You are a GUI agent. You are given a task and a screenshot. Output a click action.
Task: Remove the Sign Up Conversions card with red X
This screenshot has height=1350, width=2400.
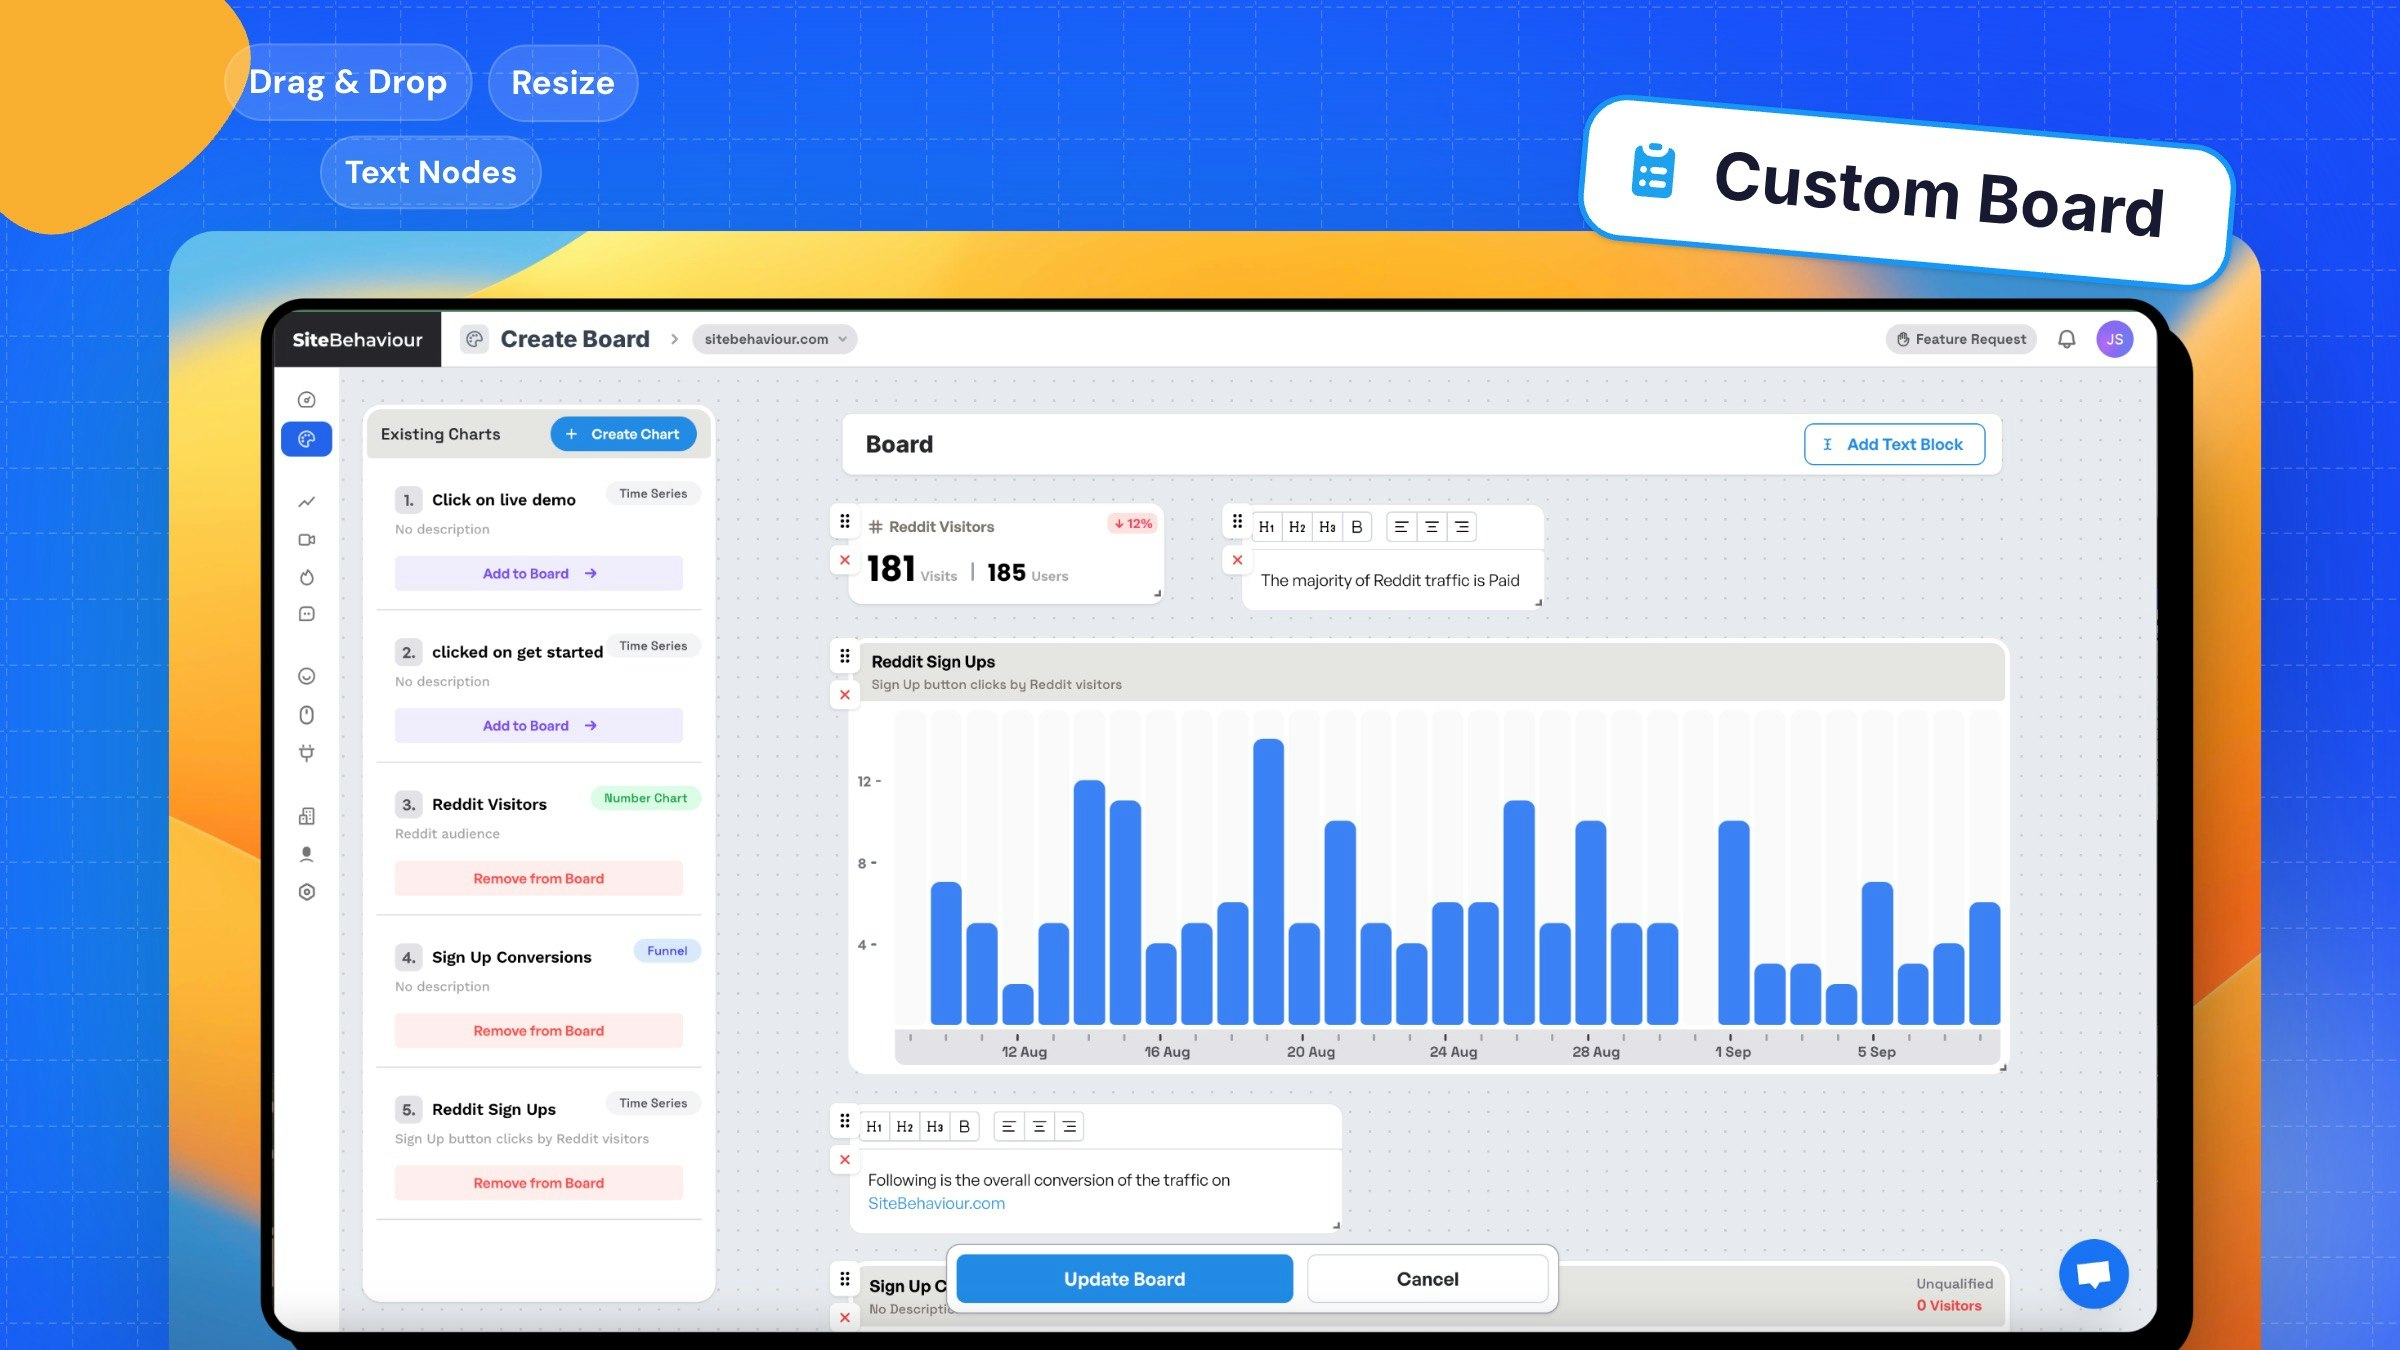pos(845,1318)
